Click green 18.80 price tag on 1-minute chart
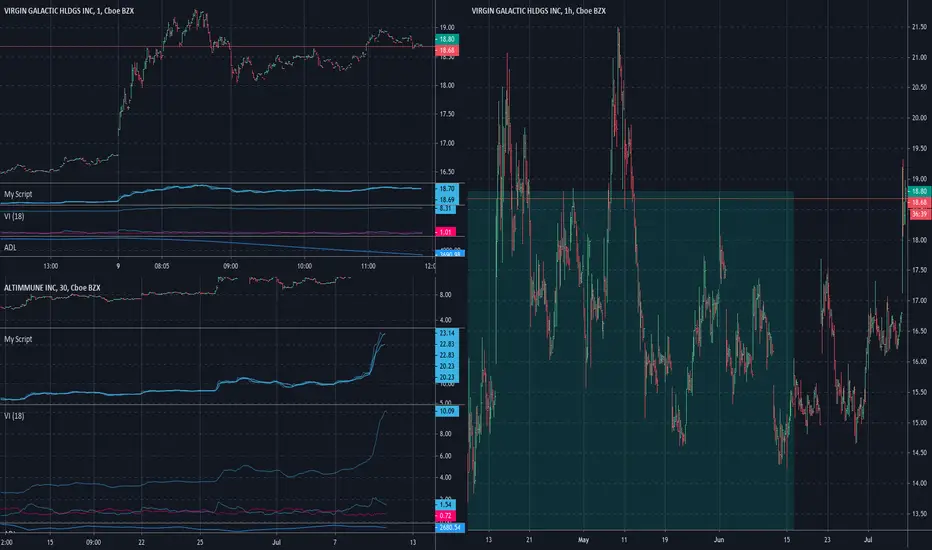Screen dimensions: 932x550 (447, 39)
